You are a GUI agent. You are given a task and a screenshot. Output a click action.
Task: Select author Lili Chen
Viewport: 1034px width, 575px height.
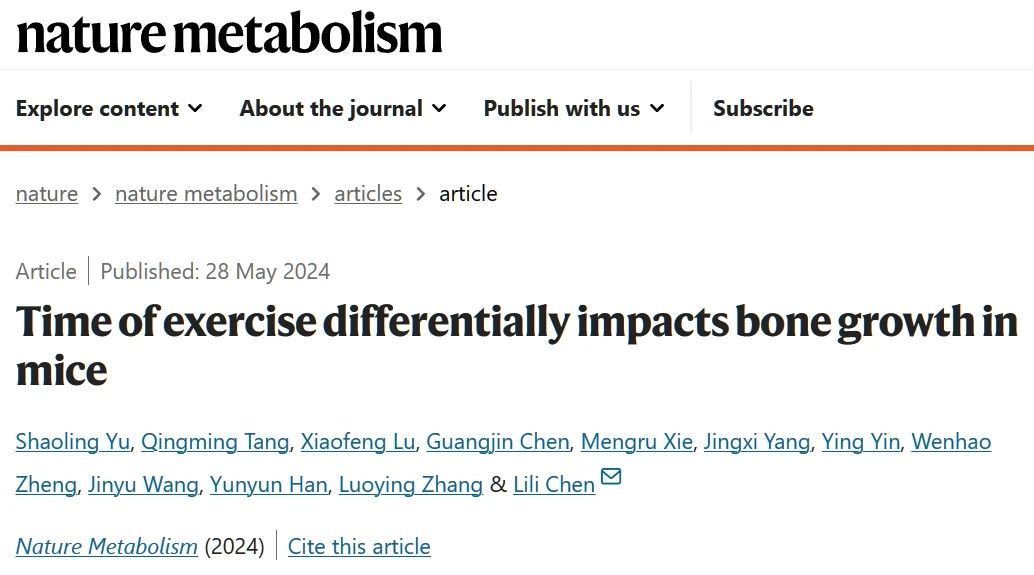pos(554,485)
